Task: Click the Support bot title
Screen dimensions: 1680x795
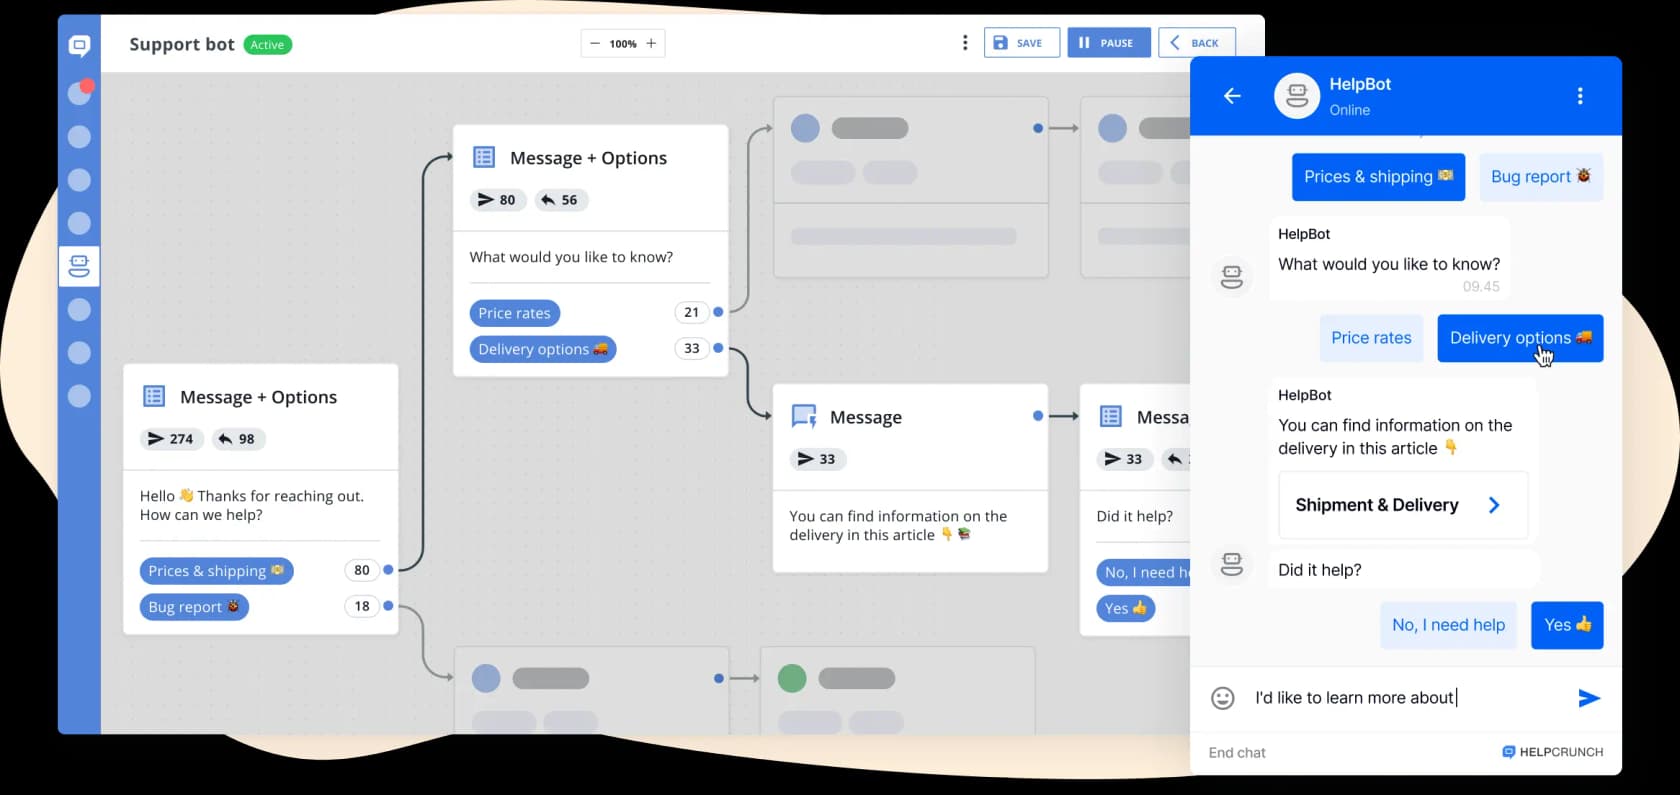Action: (182, 44)
